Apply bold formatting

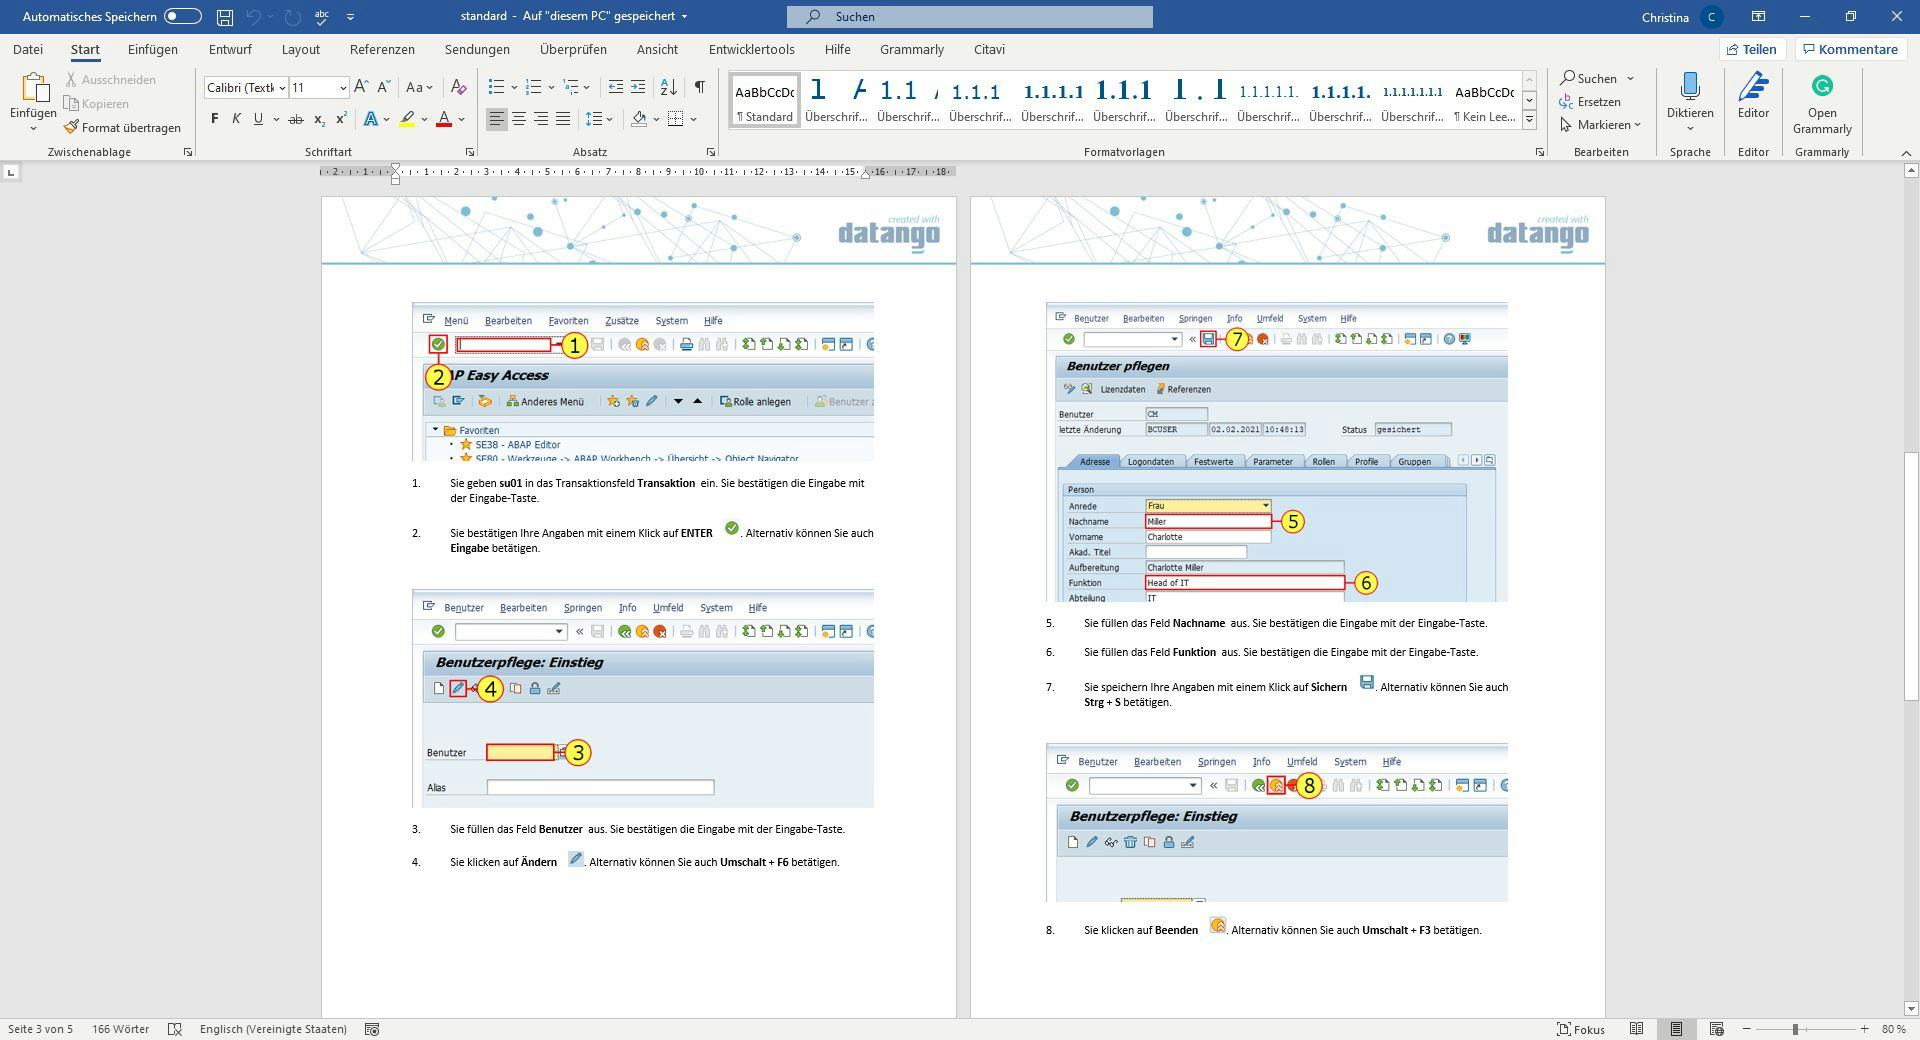pos(213,118)
